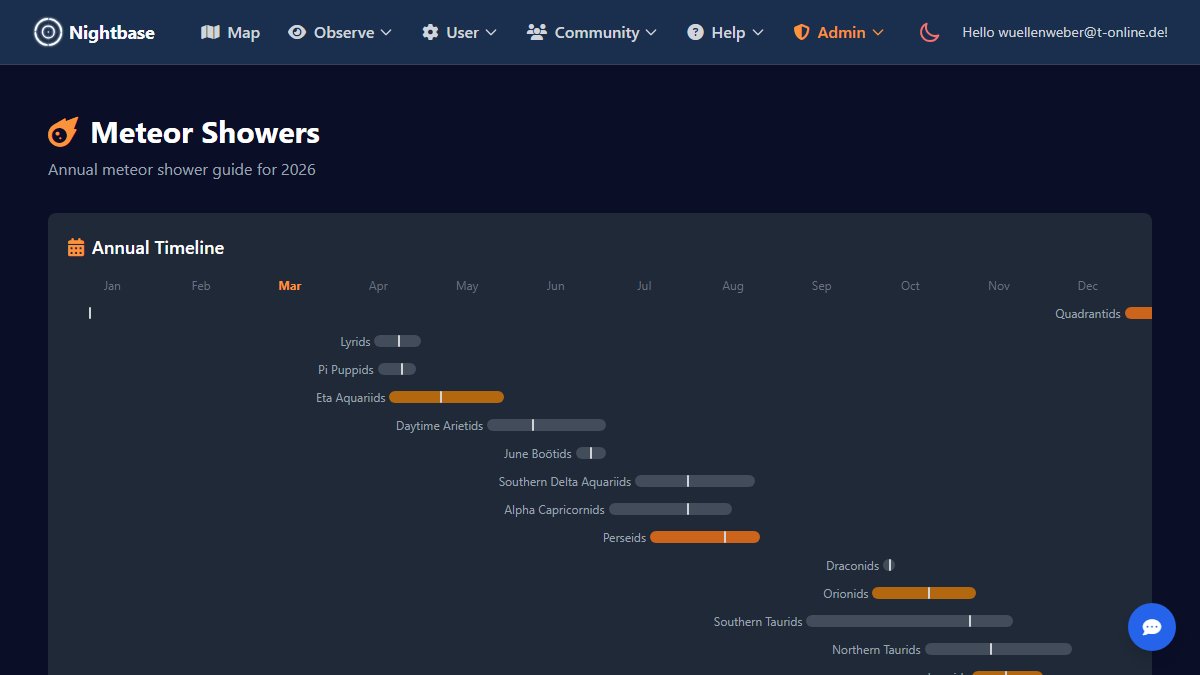Expand the Observe dropdown chevron
The width and height of the screenshot is (1200, 675).
386,33
